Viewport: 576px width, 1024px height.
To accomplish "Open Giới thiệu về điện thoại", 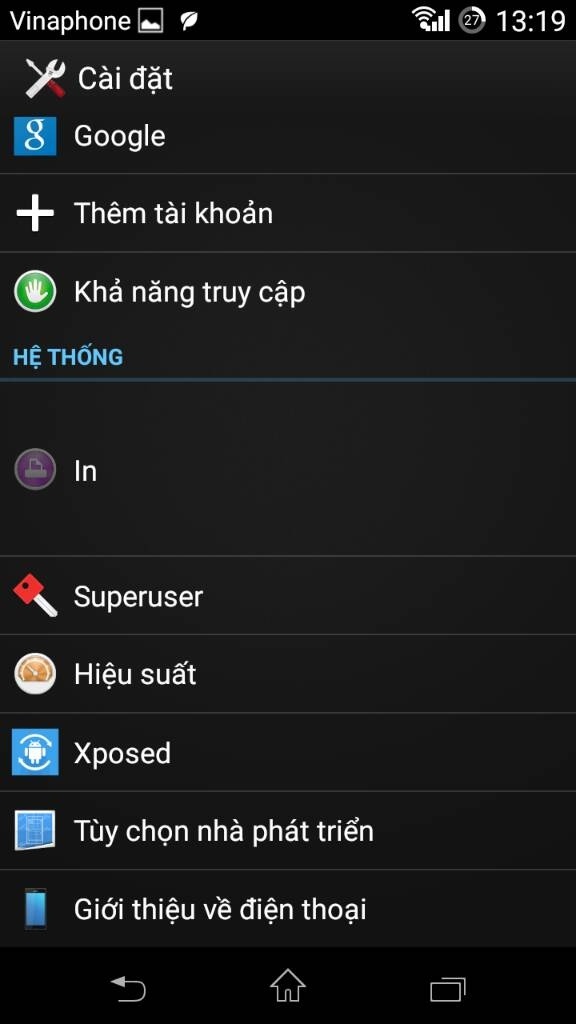I will click(288, 909).
